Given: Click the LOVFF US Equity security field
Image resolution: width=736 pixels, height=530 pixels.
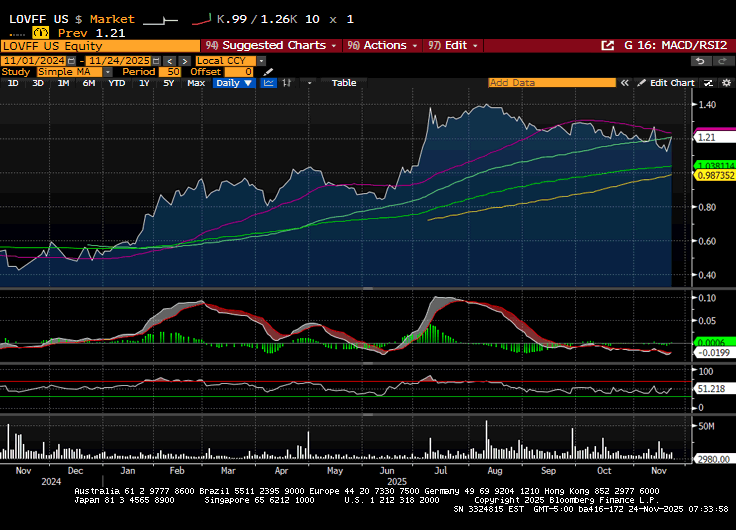Looking at the screenshot, I should [x=100, y=46].
